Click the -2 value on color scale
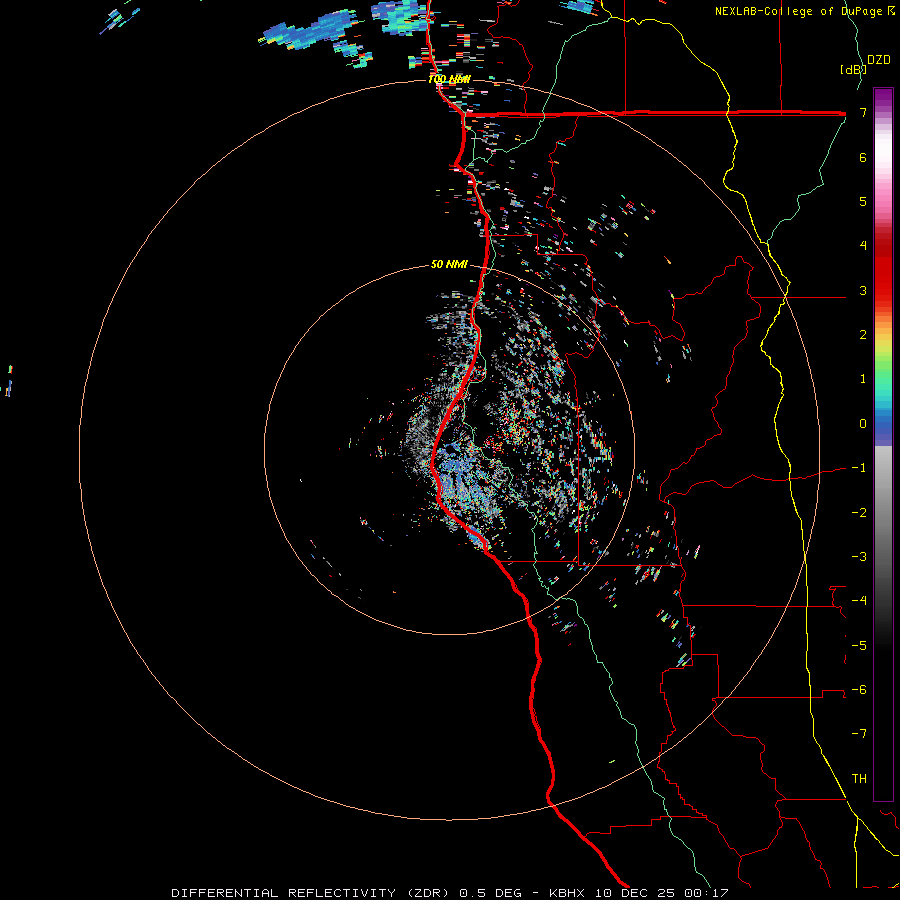The image size is (900, 900). point(859,512)
